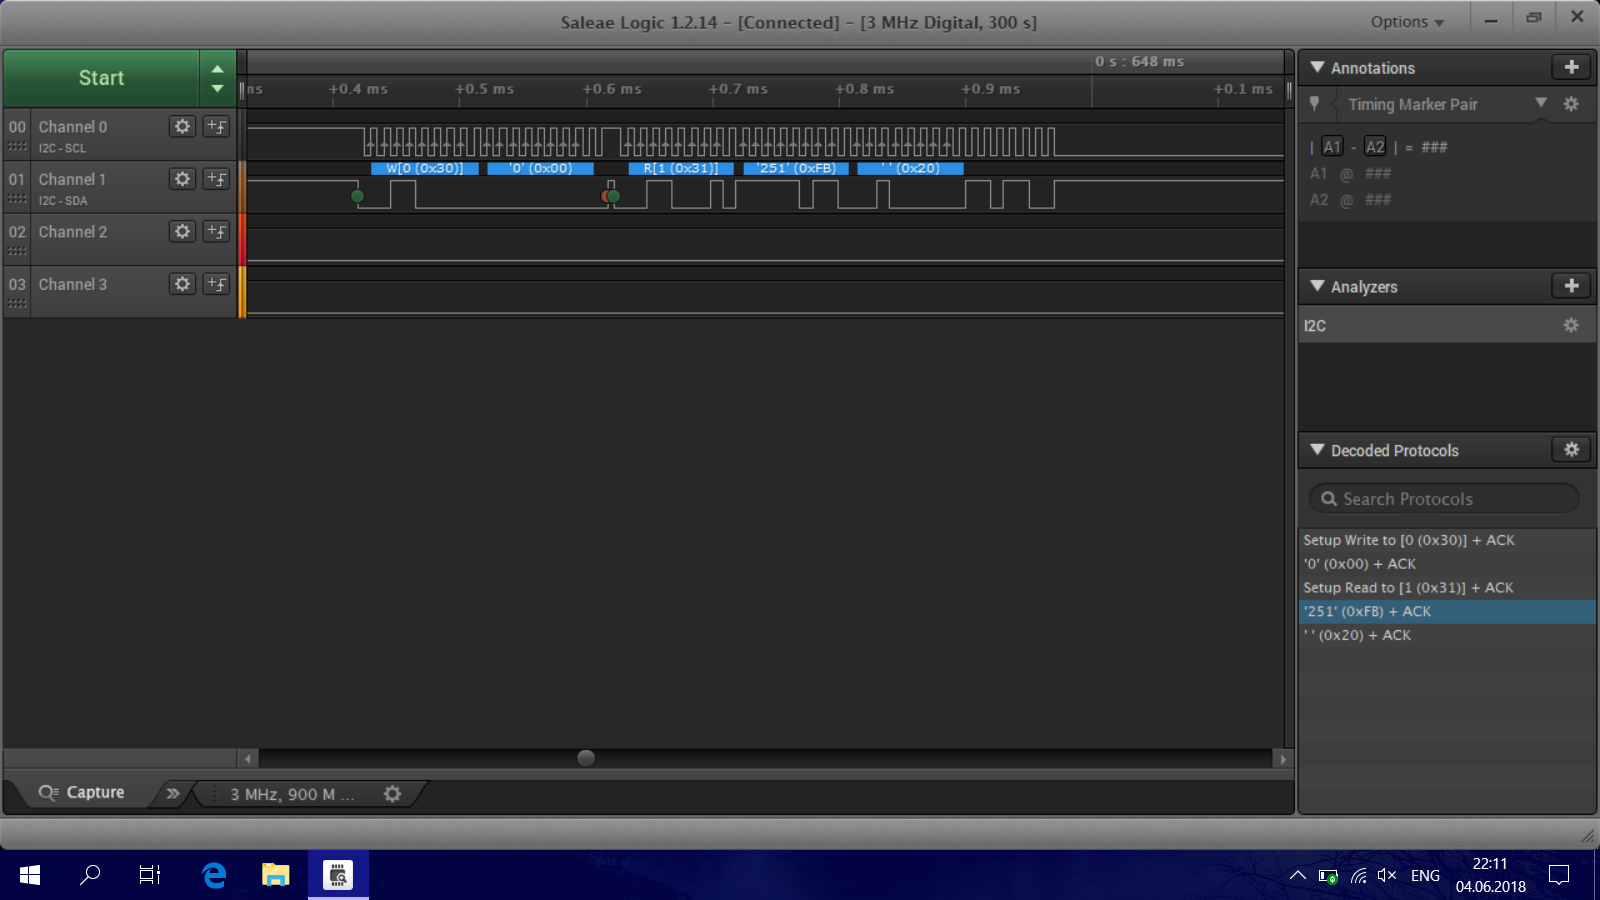Select the '0' (0x00) + ACK row
This screenshot has height=900, width=1600.
coord(1446,564)
